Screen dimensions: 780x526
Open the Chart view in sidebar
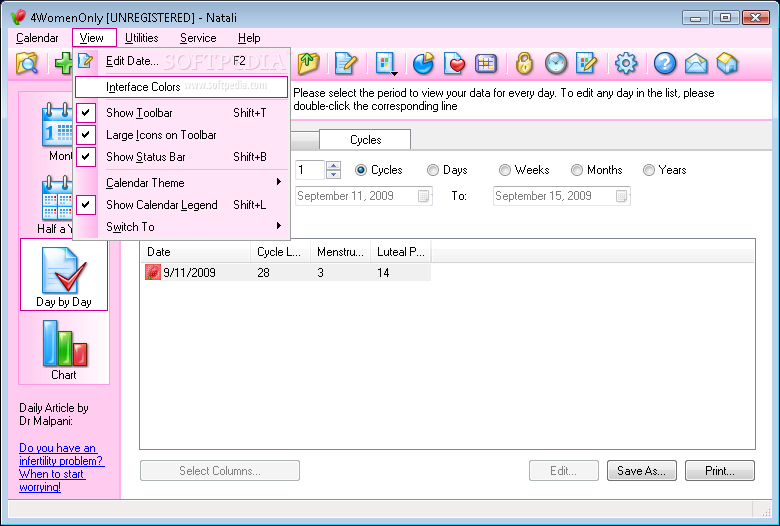pos(64,350)
